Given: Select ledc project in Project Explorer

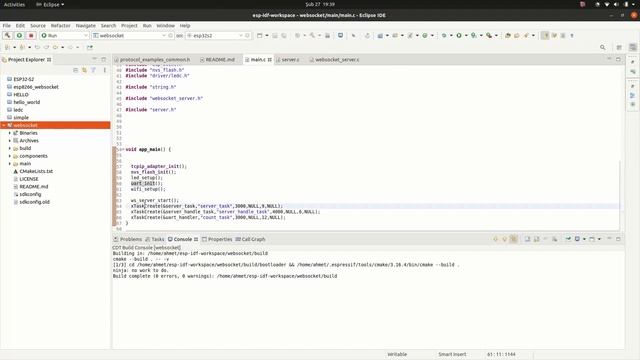Looking at the screenshot, I should coord(18,110).
